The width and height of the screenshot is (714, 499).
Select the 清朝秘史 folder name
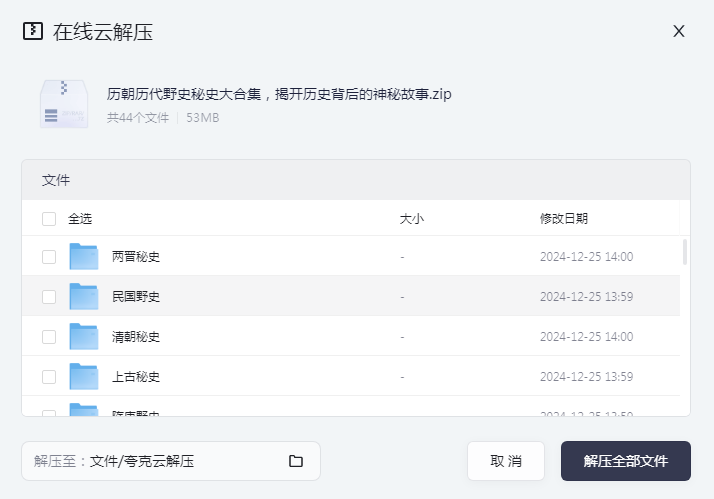[x=136, y=337]
